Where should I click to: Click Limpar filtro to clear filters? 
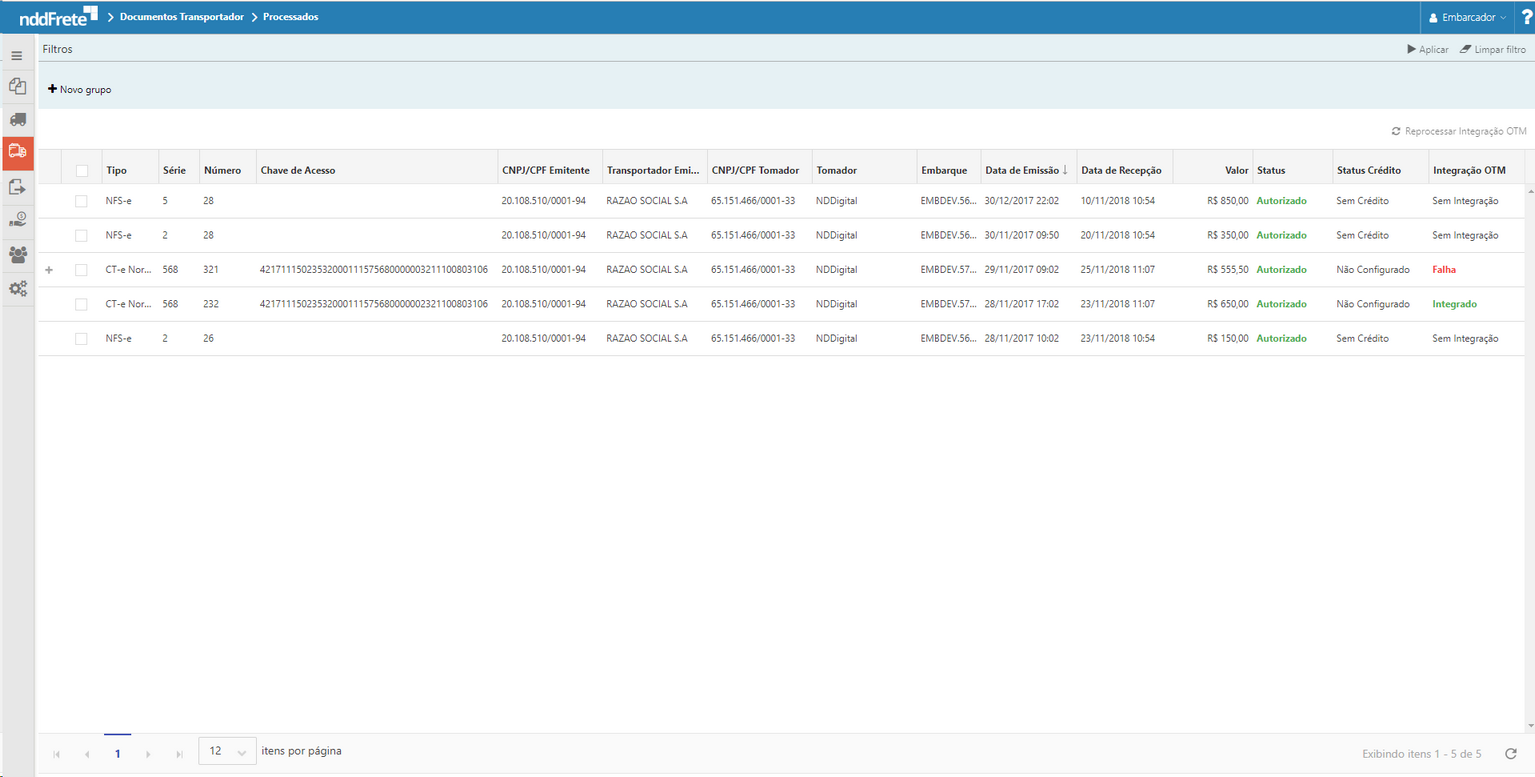point(1492,48)
